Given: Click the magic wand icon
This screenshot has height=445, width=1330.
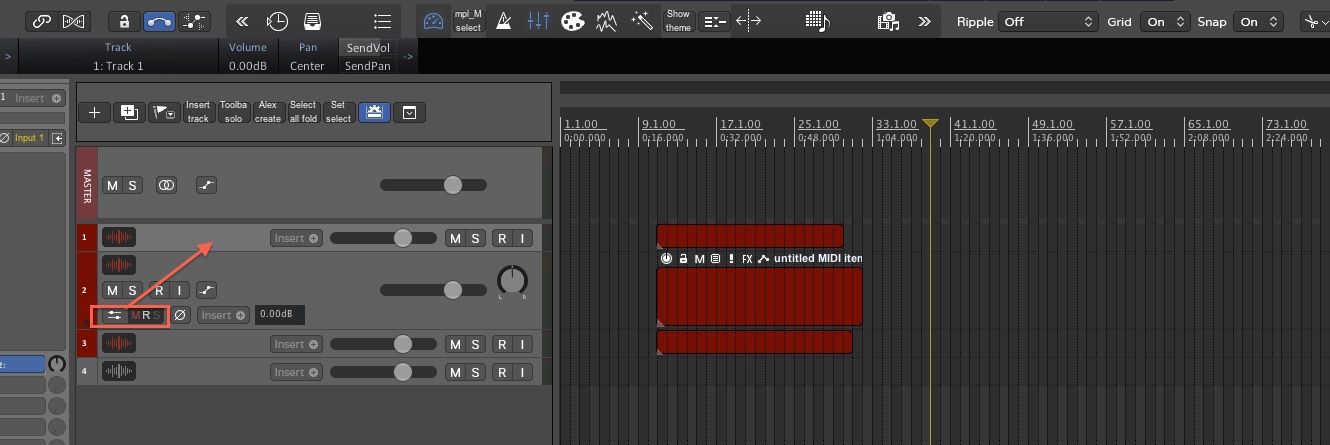Looking at the screenshot, I should click(x=642, y=21).
